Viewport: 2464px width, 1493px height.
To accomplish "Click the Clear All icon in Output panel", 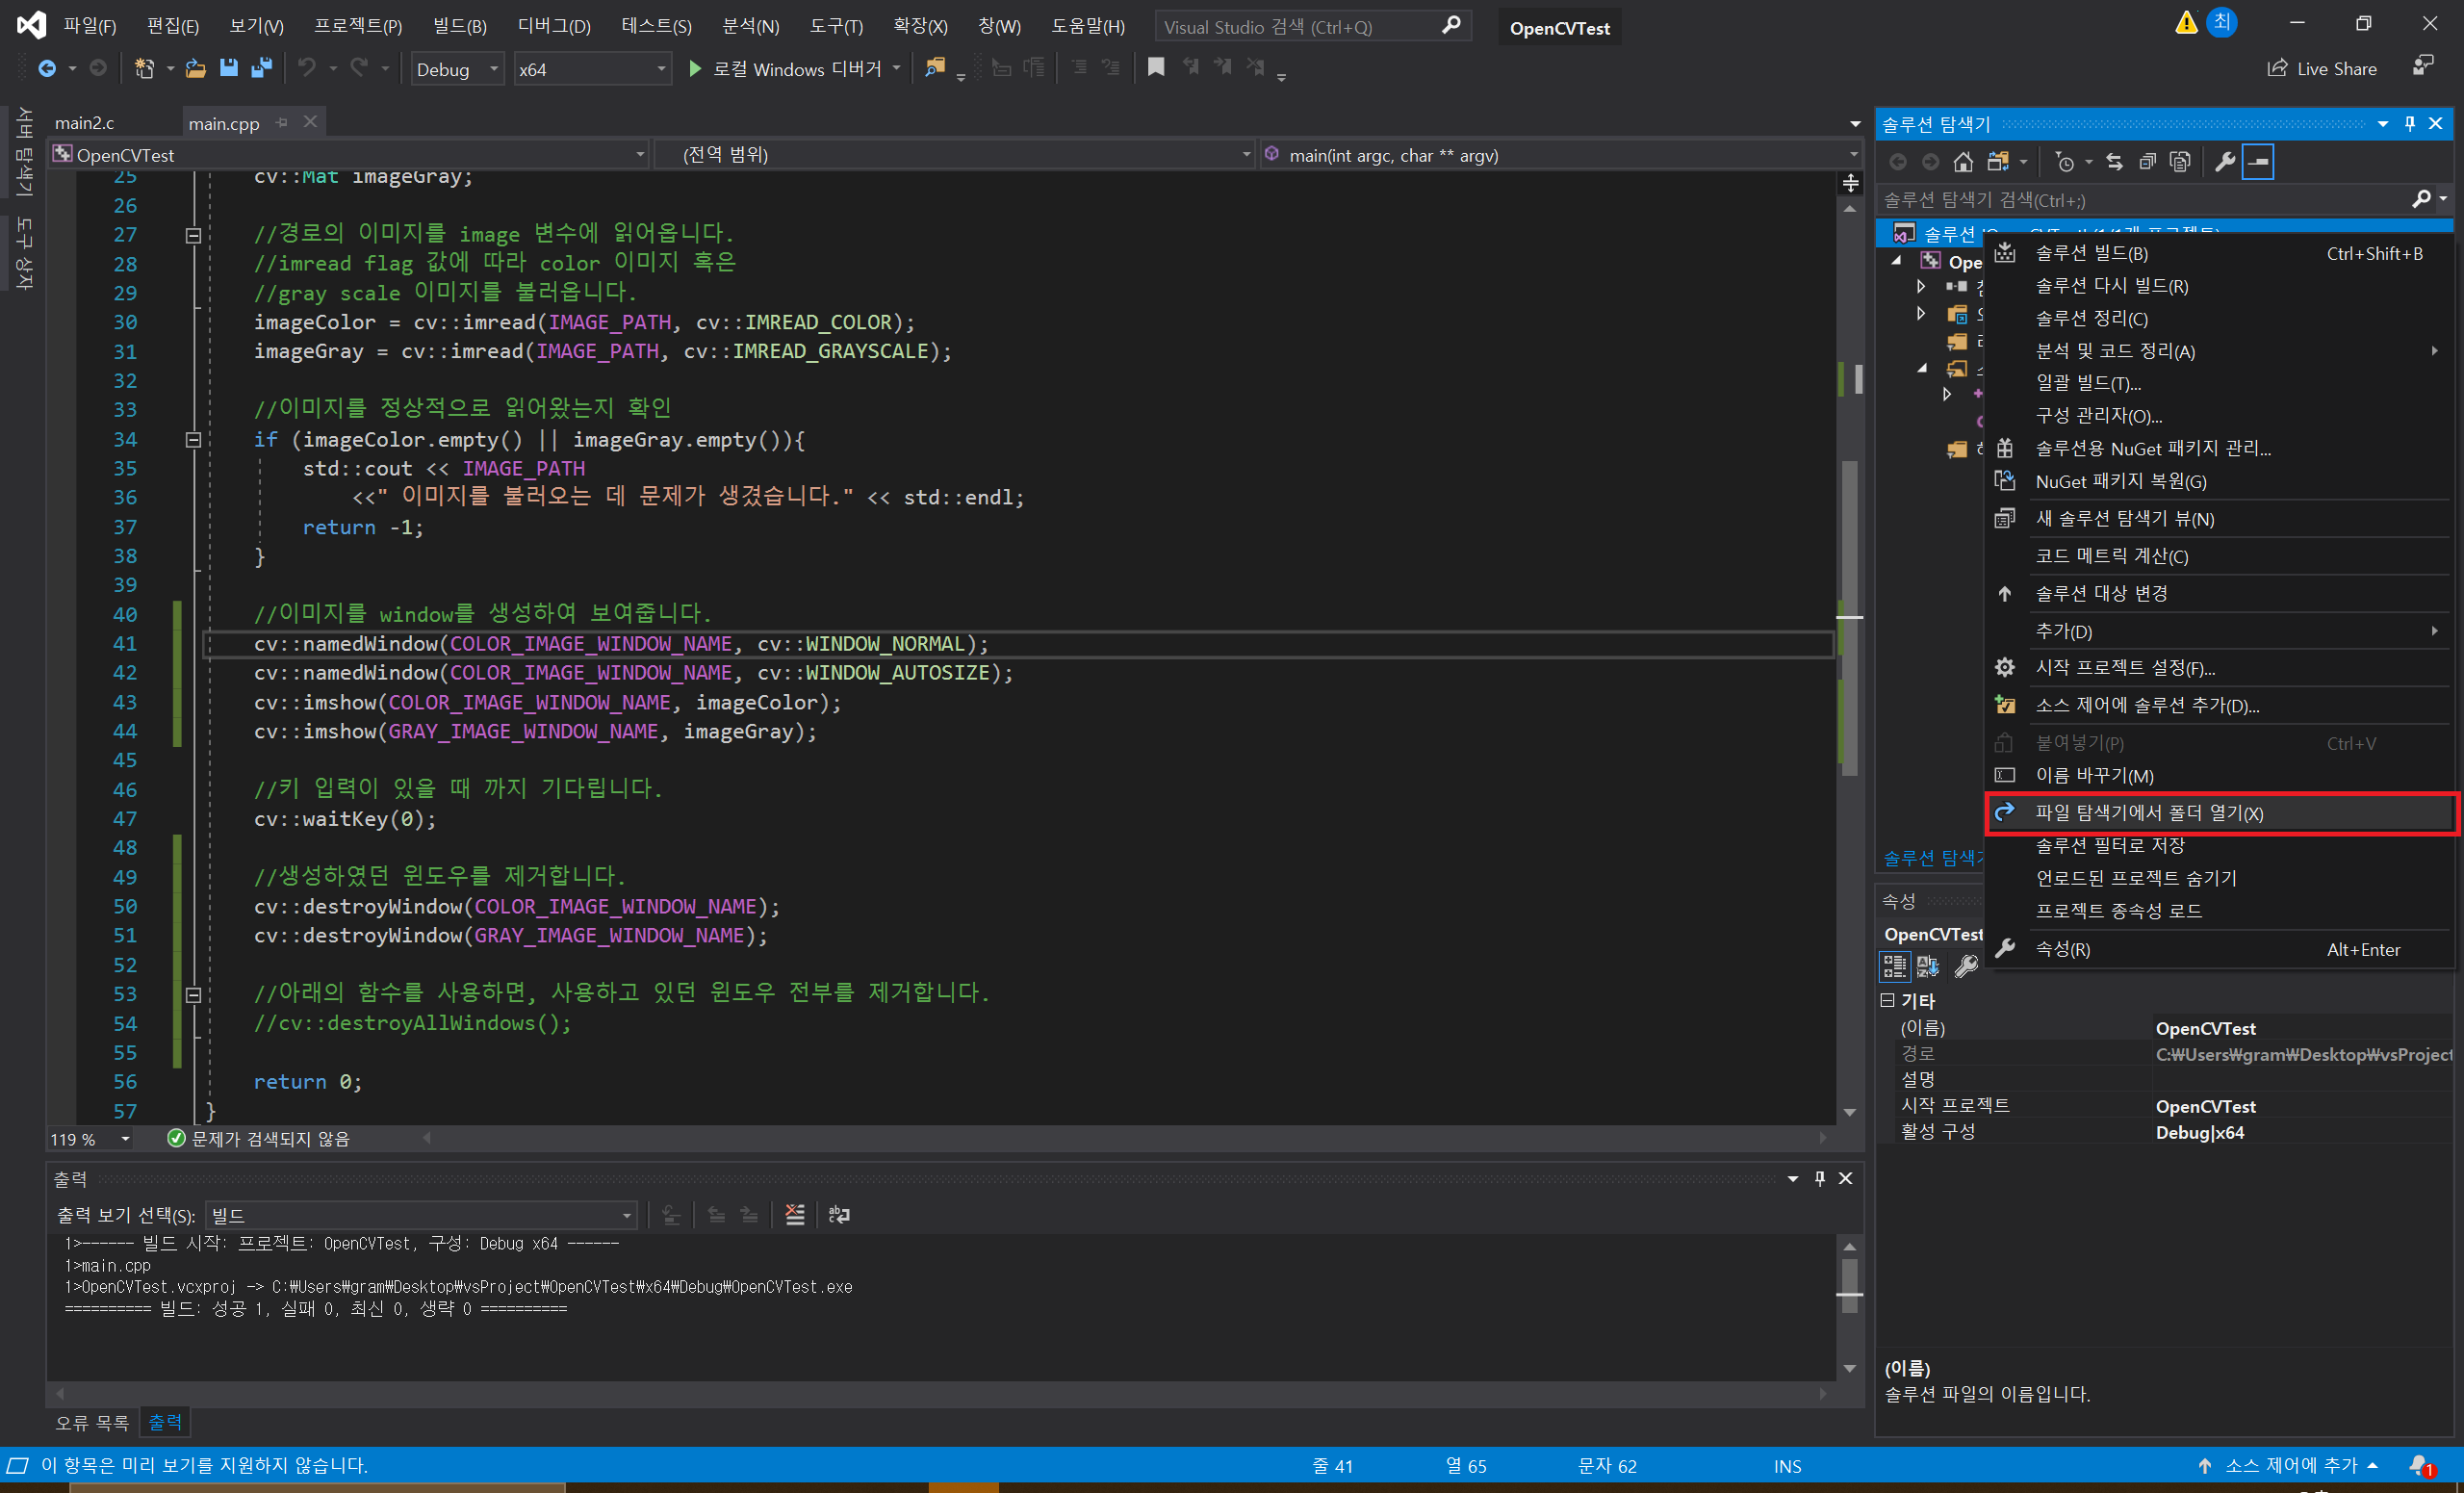I will (x=795, y=1214).
